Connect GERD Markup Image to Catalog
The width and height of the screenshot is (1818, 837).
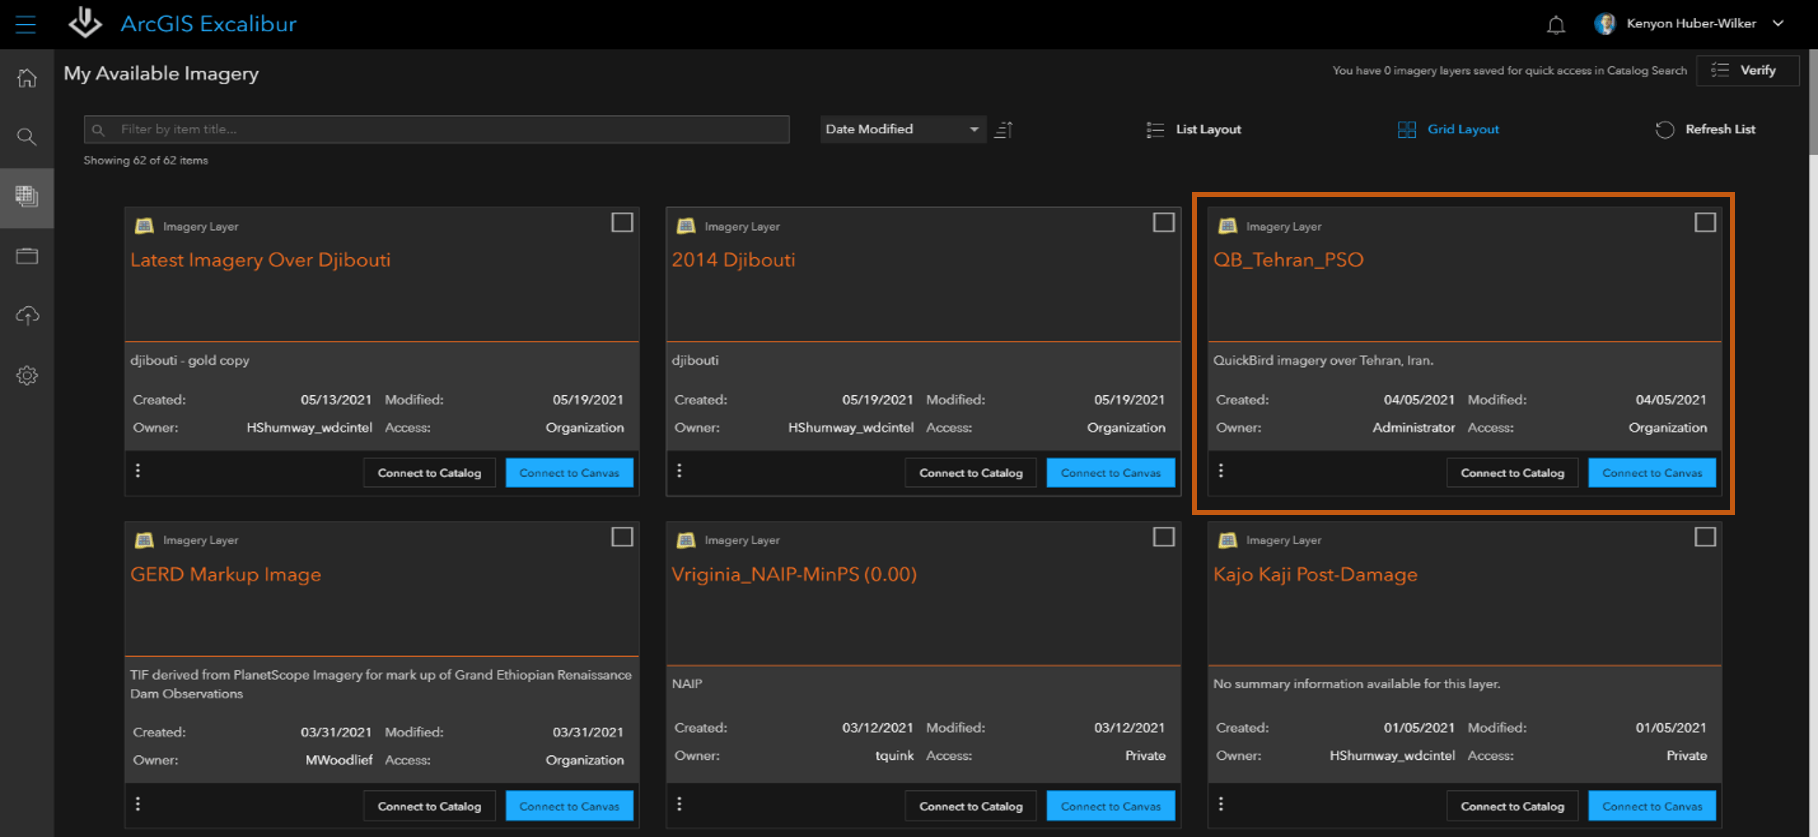(429, 806)
